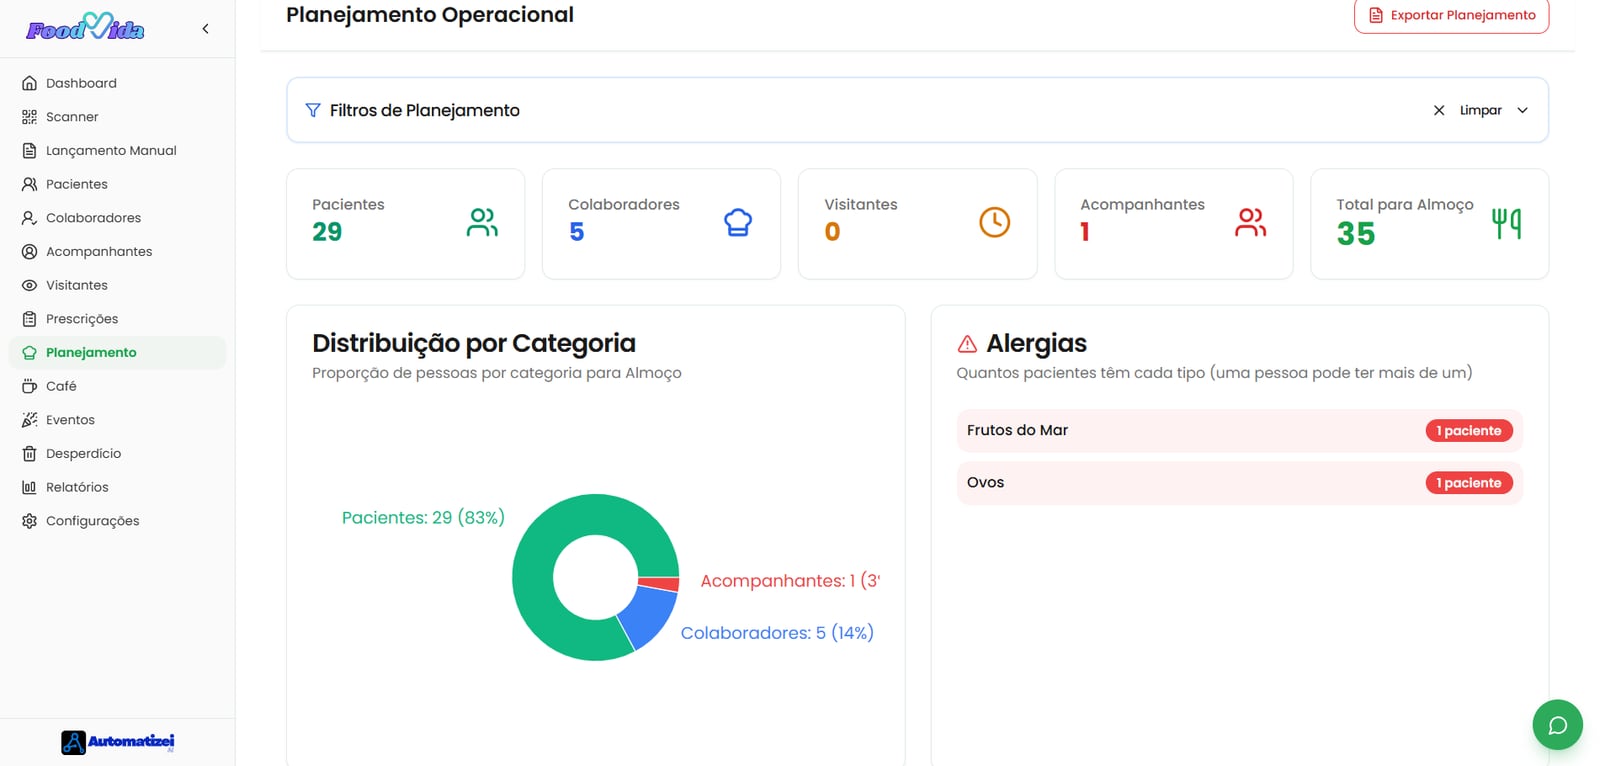Click the Configurações gear icon

(29, 521)
